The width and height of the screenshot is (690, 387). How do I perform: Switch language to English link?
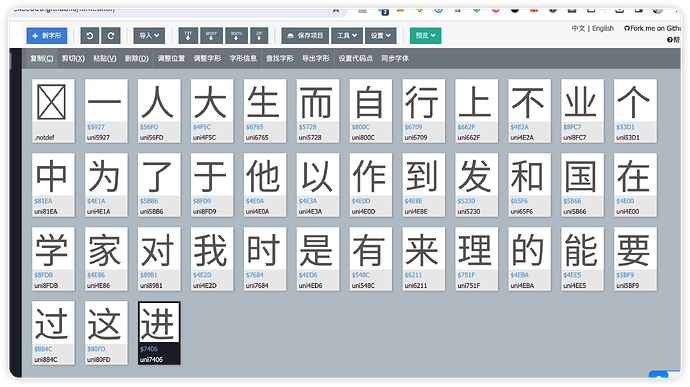coord(603,28)
